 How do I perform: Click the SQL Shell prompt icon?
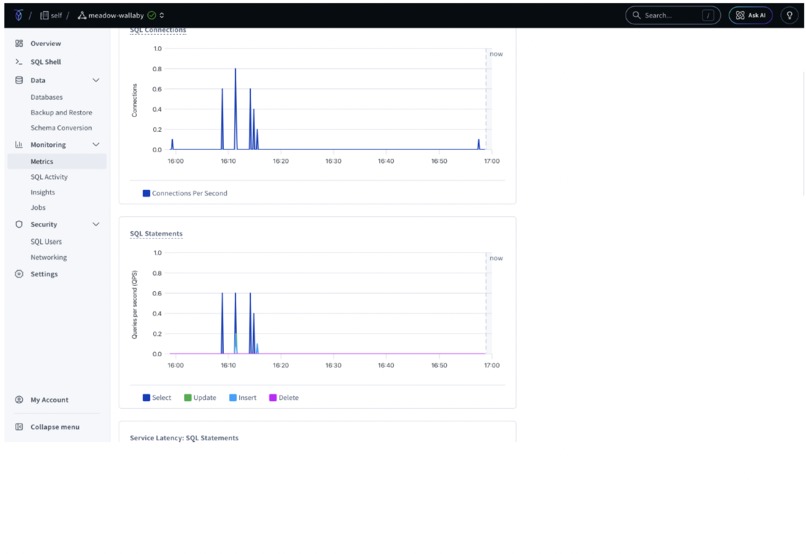coord(19,62)
